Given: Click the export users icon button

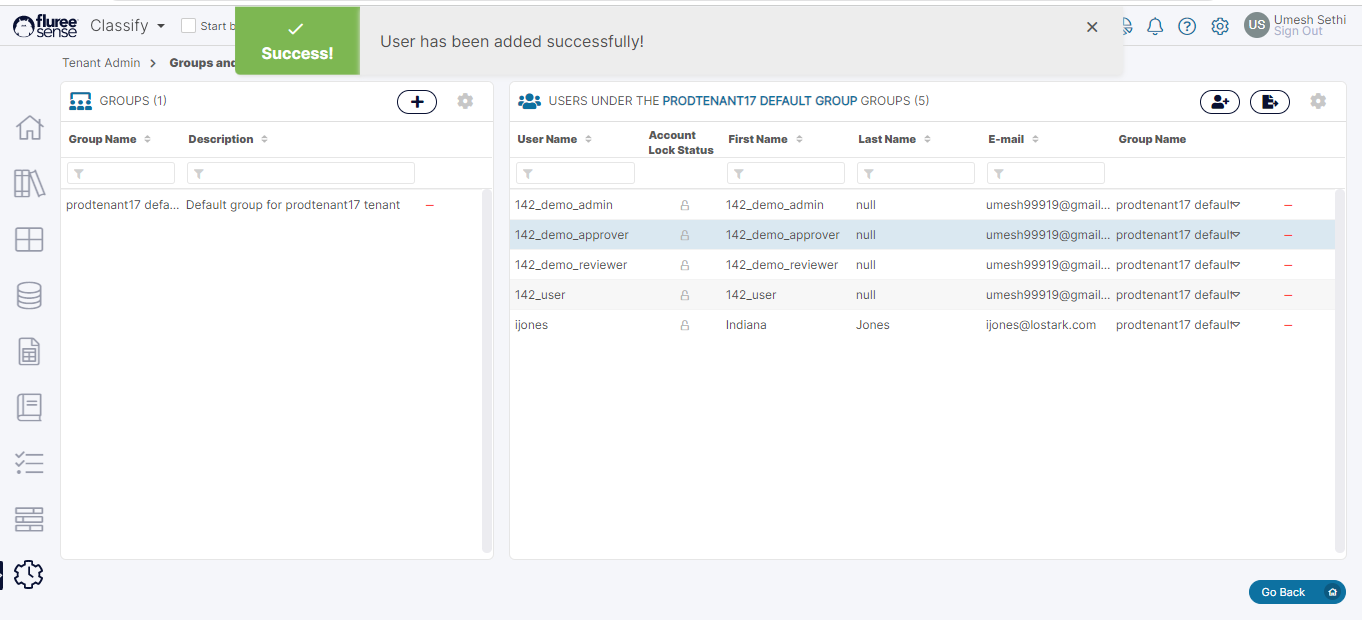Looking at the screenshot, I should 1269,101.
